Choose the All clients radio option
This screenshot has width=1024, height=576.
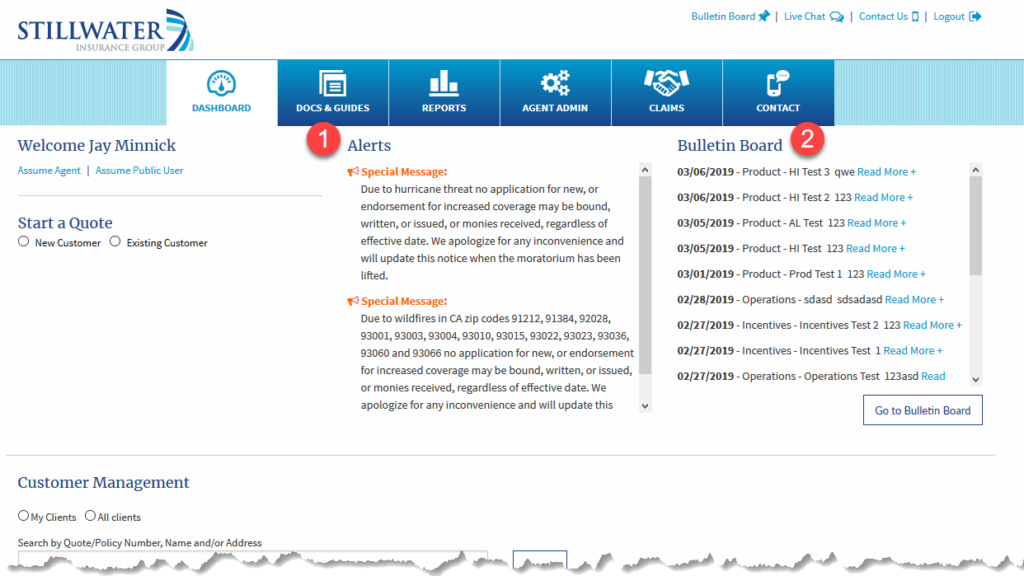tap(90, 516)
